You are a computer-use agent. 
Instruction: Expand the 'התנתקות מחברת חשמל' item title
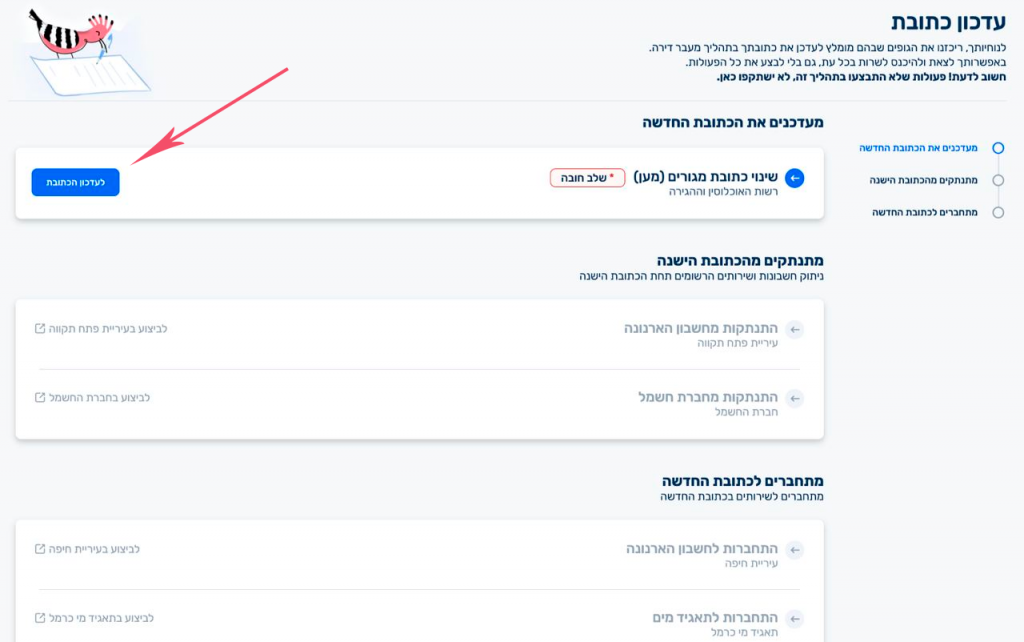pos(708,397)
